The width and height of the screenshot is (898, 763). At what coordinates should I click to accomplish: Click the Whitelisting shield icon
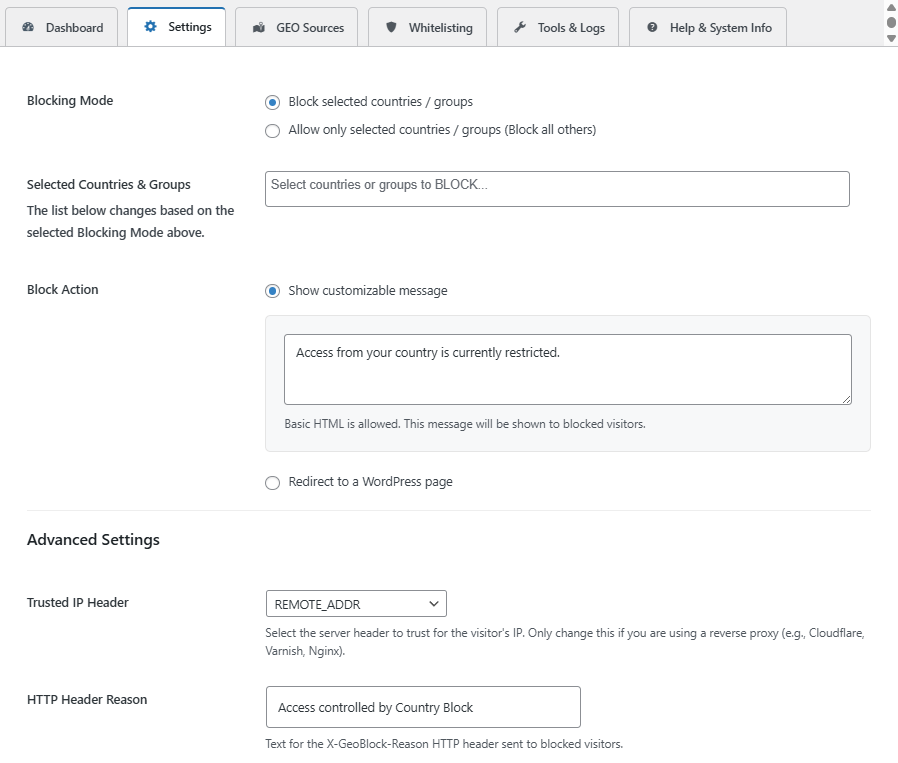tap(391, 28)
